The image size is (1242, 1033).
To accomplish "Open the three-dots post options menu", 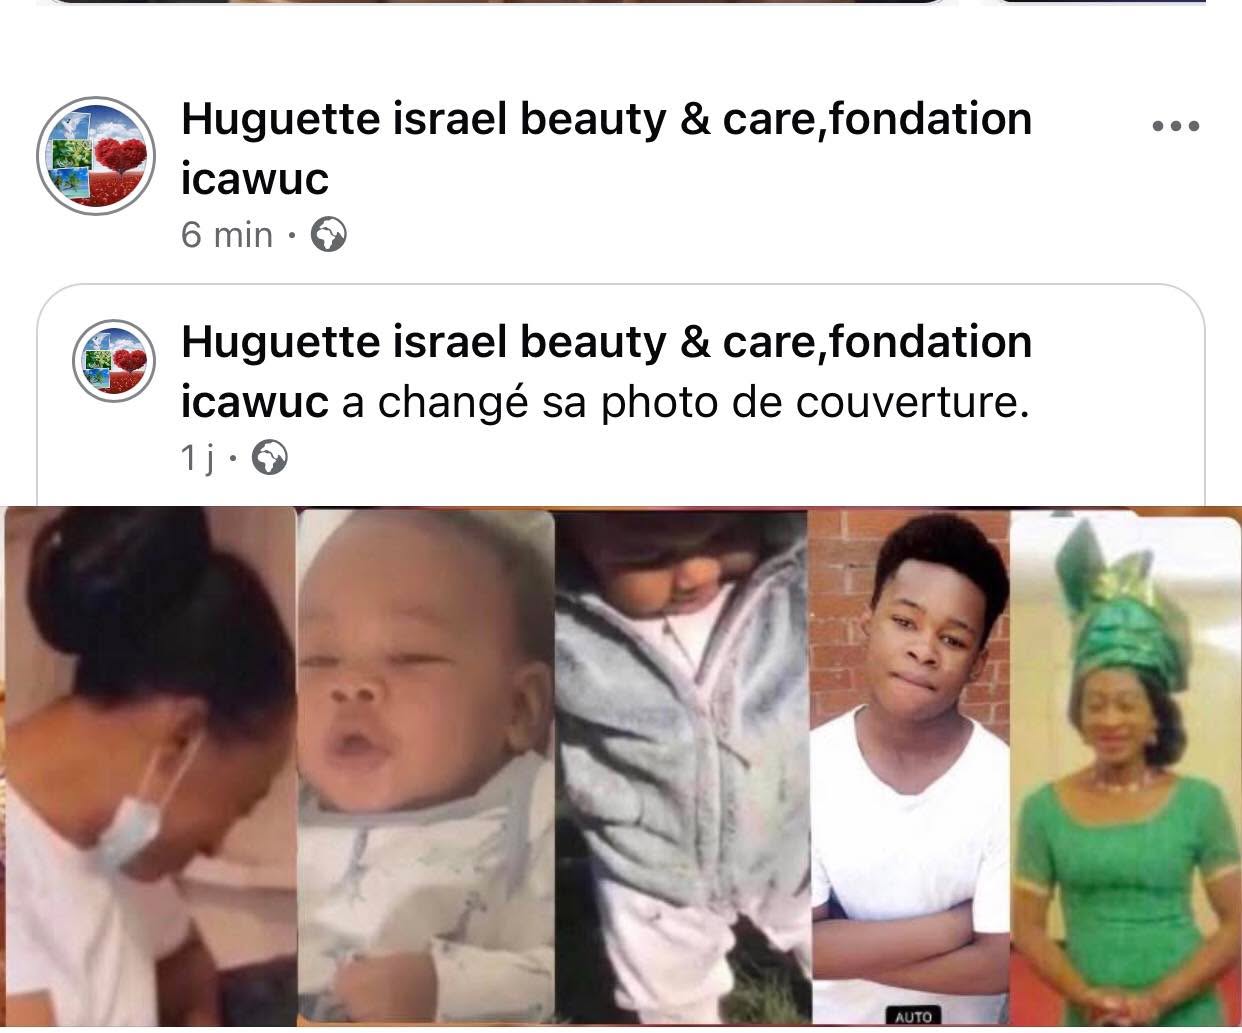I will pos(1175,127).
